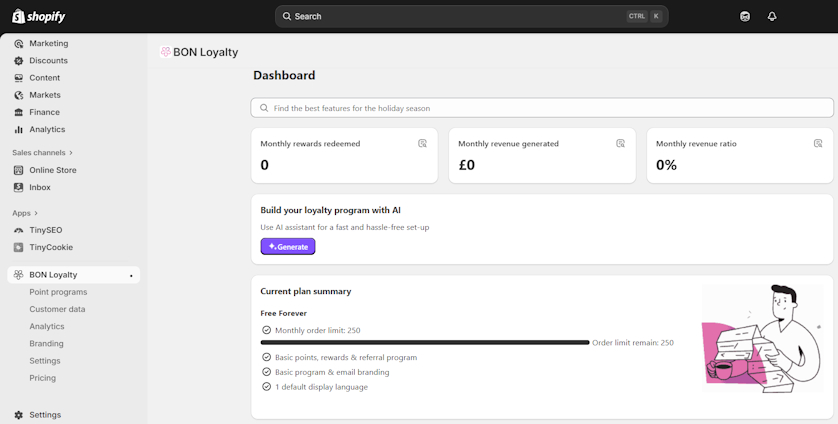
Task: Click the Inbox icon in sidebar
Action: point(19,187)
